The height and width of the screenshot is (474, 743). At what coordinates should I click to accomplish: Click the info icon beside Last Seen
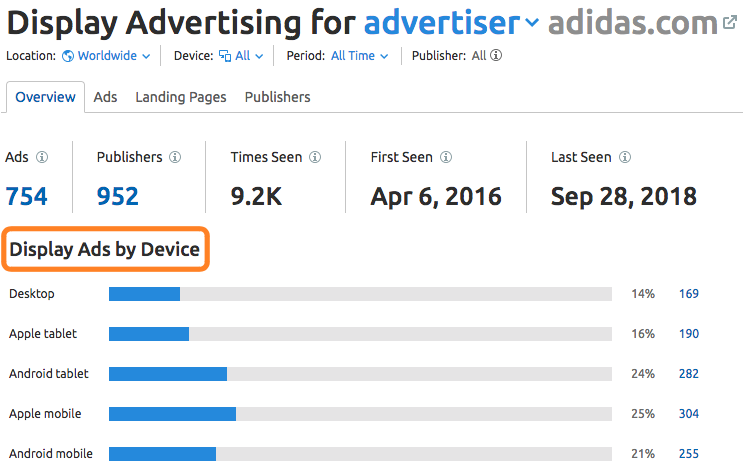(625, 157)
